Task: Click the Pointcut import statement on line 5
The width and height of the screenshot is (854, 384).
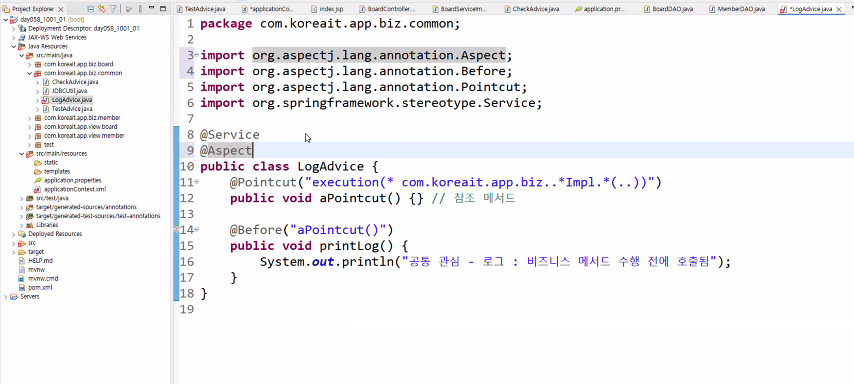Action: click(364, 87)
